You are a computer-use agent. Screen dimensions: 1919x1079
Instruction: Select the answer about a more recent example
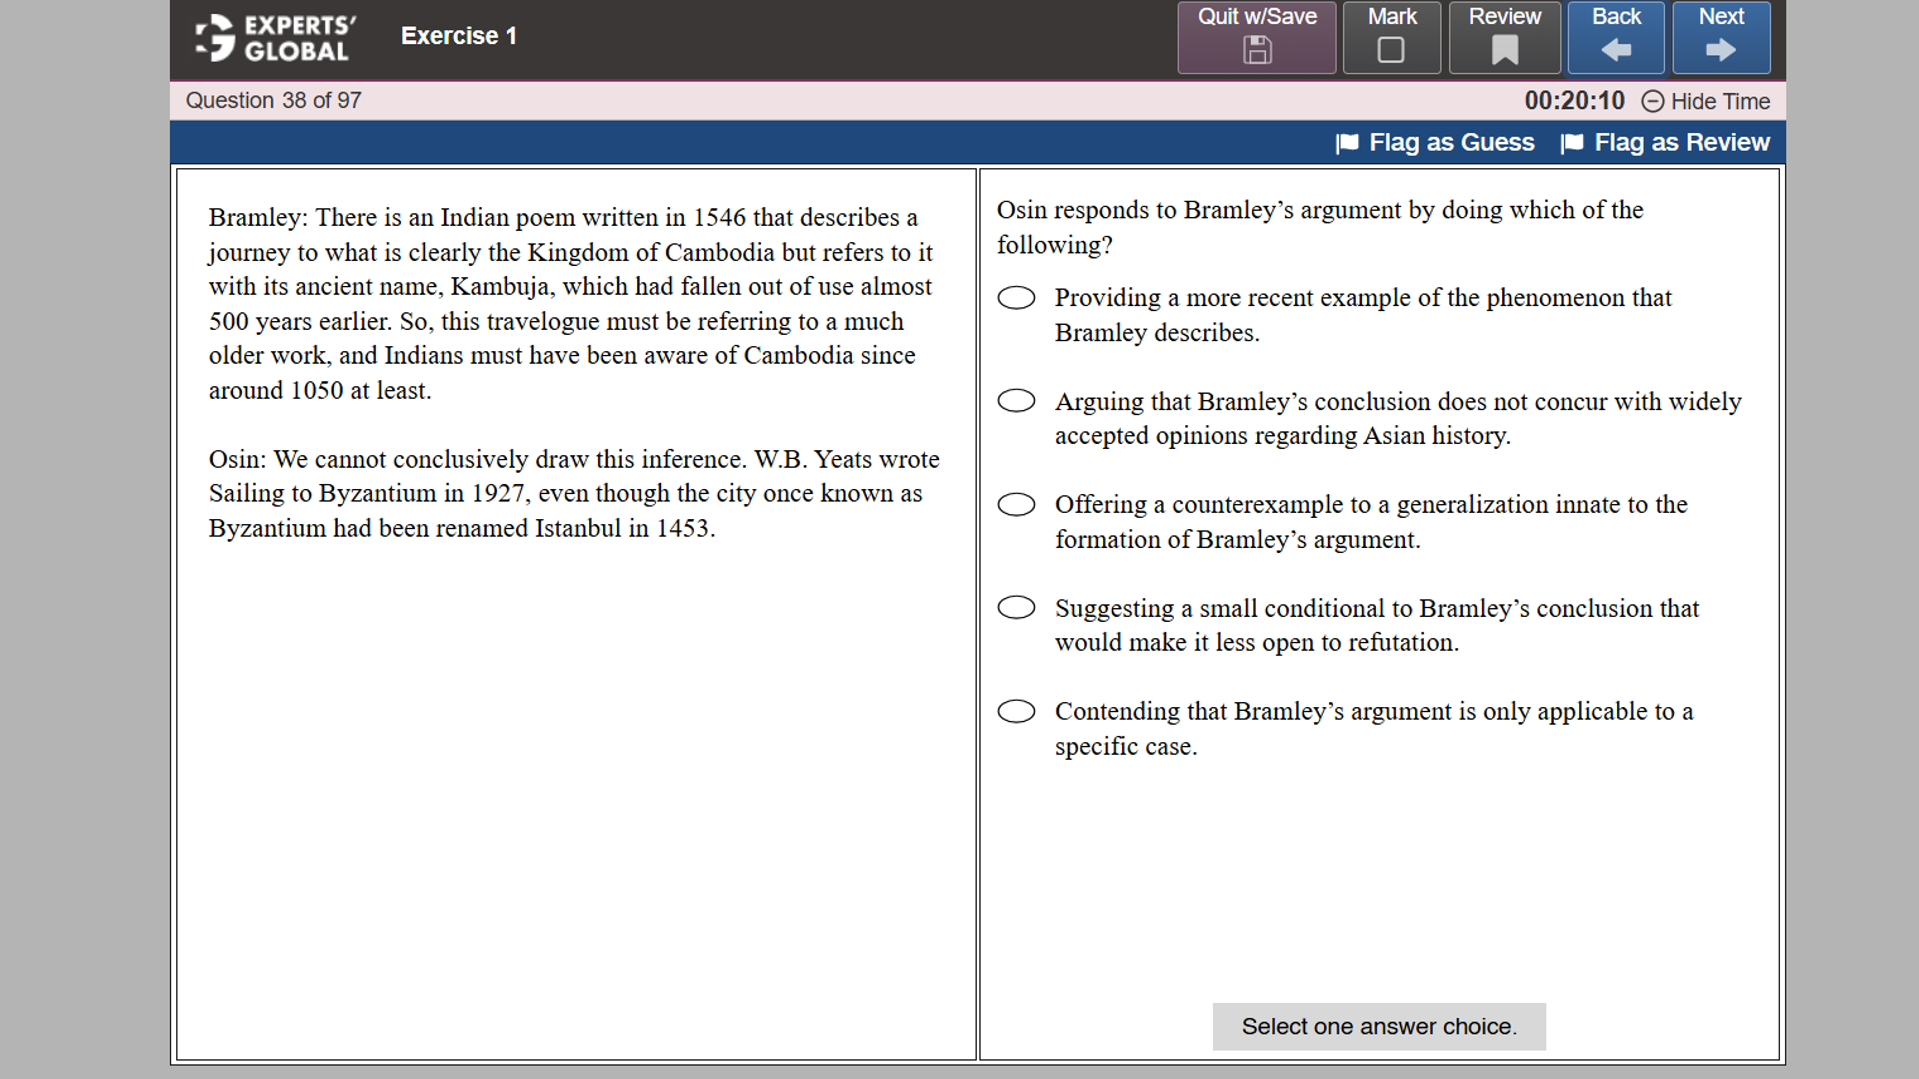point(1016,297)
